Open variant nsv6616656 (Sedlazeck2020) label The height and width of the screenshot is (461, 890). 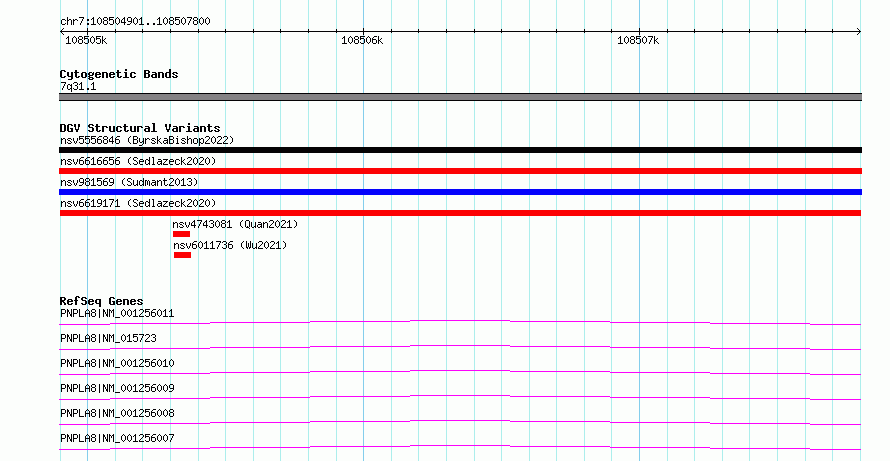point(138,161)
